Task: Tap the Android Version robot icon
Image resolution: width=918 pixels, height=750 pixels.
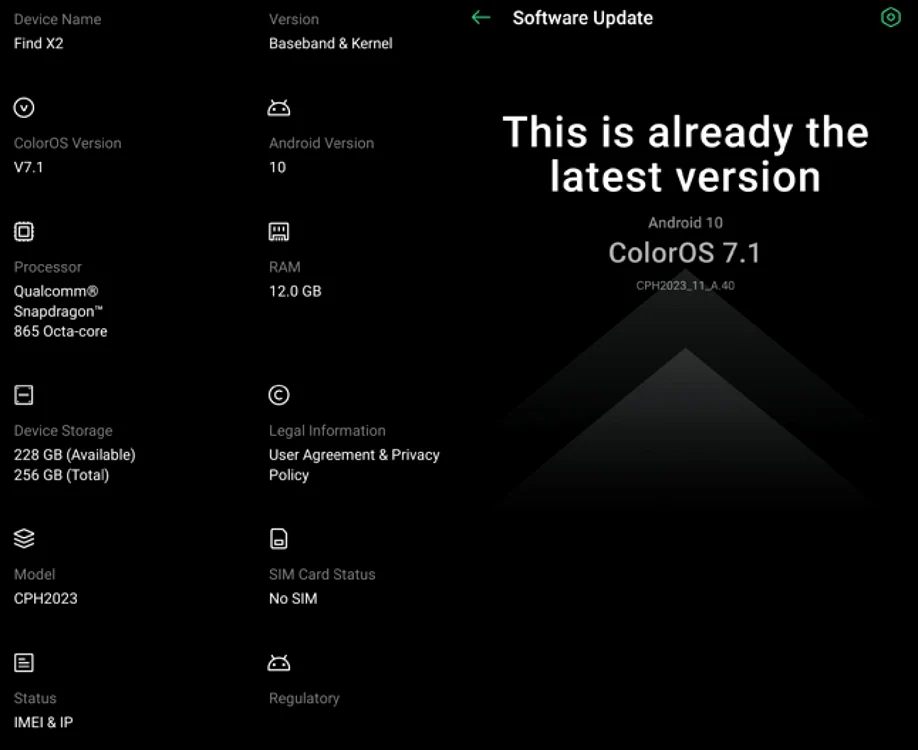Action: [279, 108]
